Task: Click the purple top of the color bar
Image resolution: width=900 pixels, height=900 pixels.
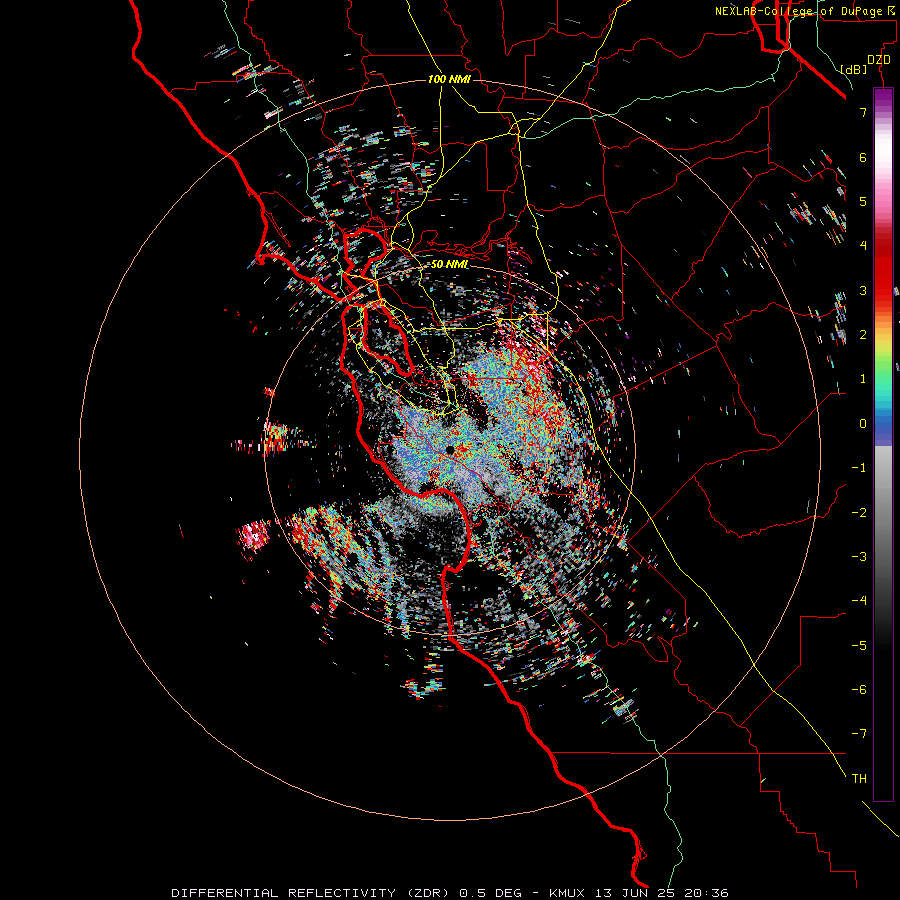Action: point(883,98)
